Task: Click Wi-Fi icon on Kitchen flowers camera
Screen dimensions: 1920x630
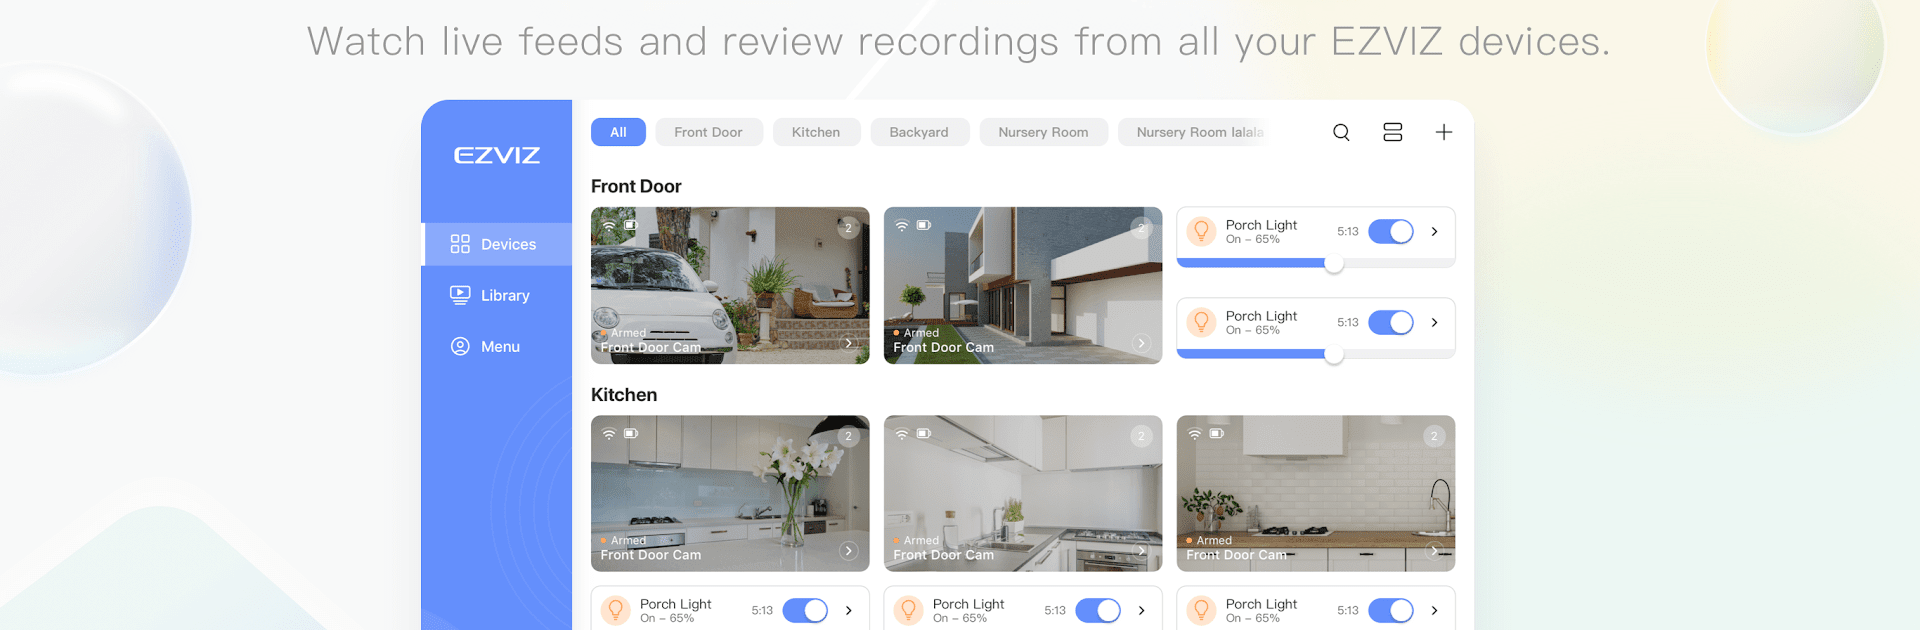Action: click(609, 434)
